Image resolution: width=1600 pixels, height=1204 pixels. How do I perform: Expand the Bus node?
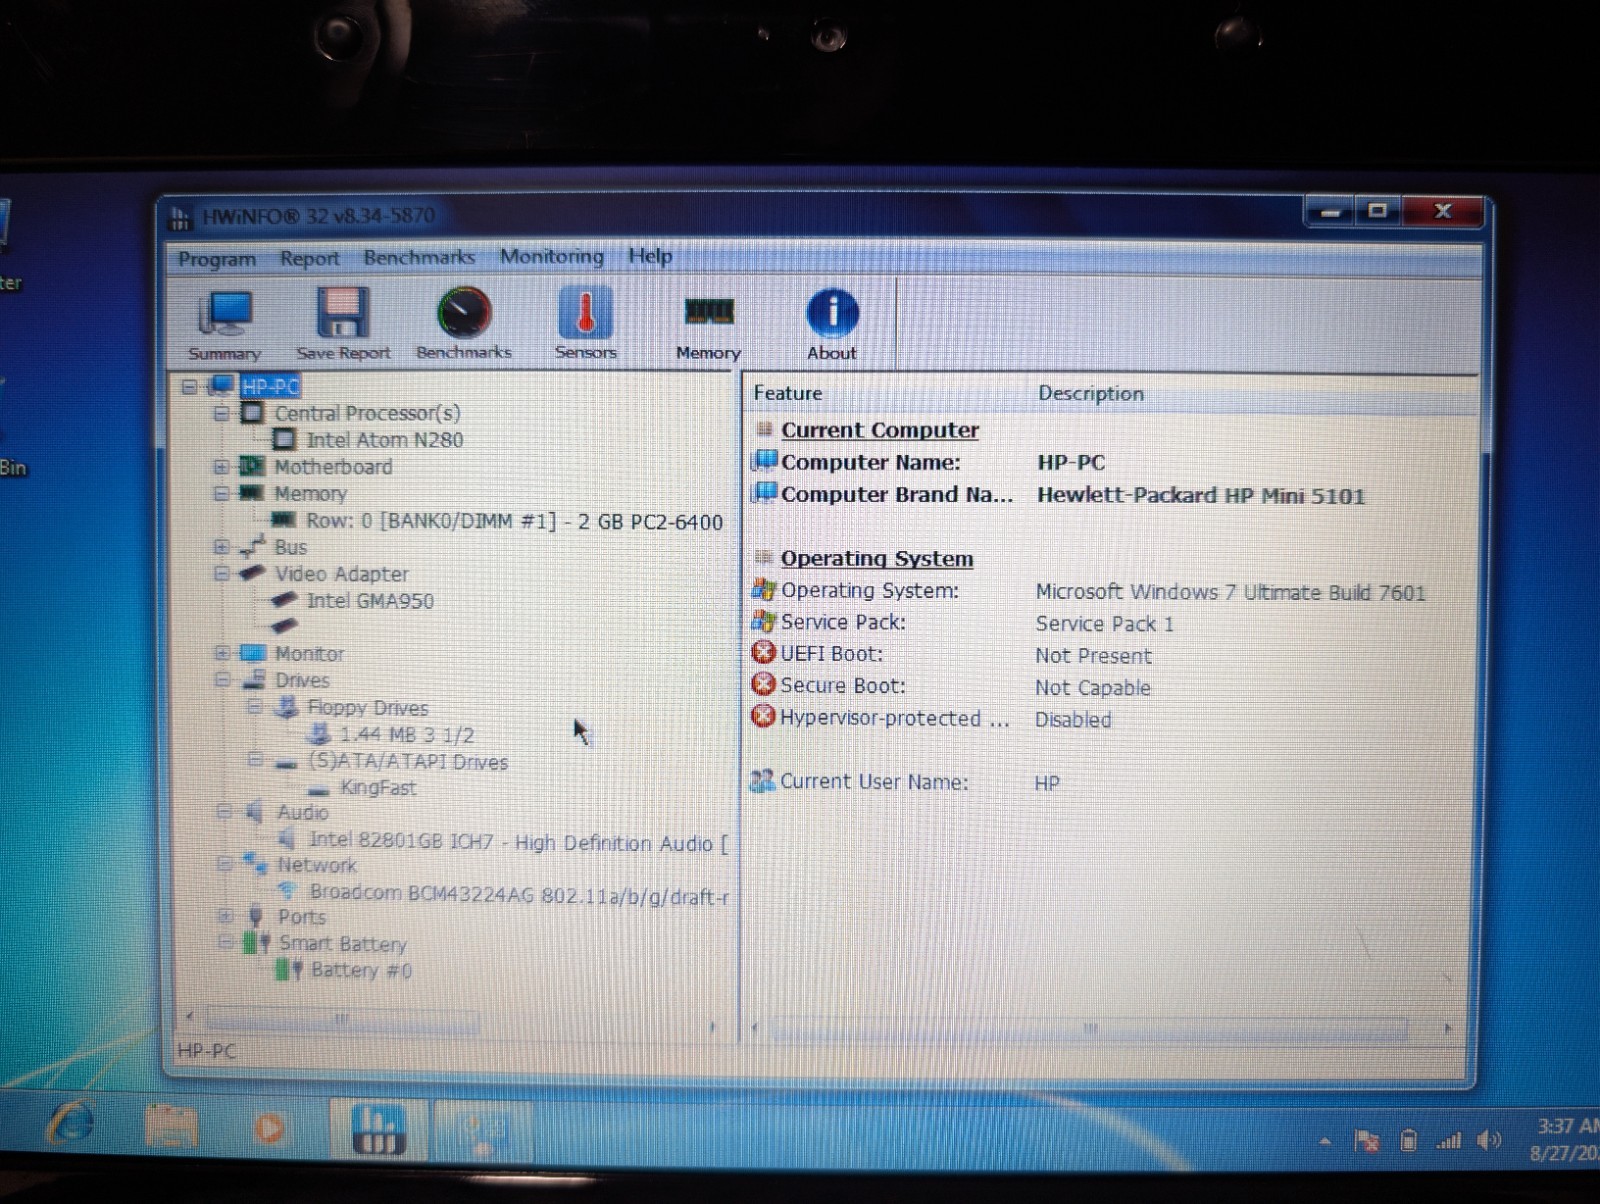(221, 547)
